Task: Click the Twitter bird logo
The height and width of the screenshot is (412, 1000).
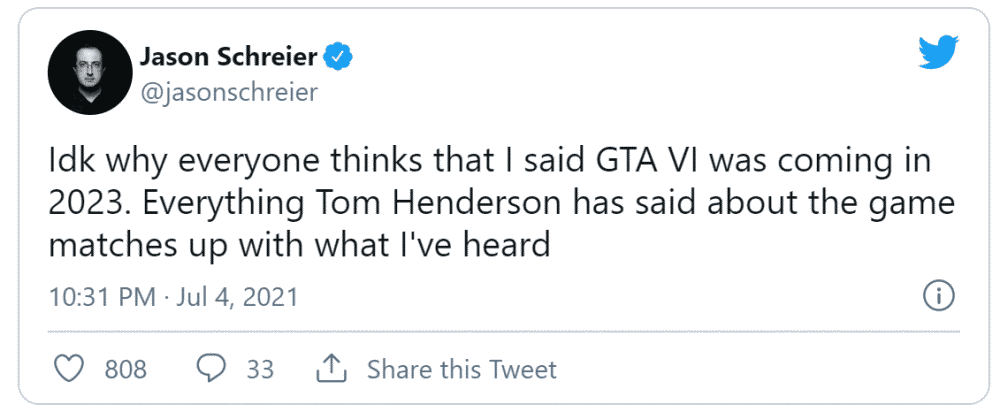Action: point(938,53)
